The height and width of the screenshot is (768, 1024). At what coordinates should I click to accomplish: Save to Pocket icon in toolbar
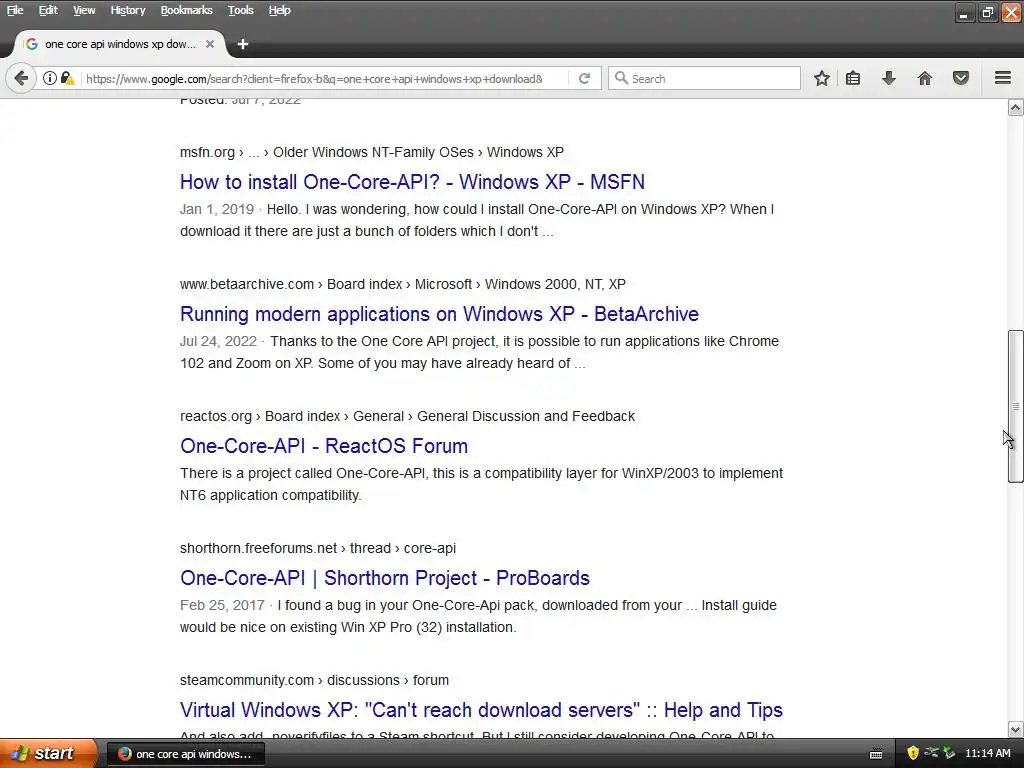[x=961, y=78]
